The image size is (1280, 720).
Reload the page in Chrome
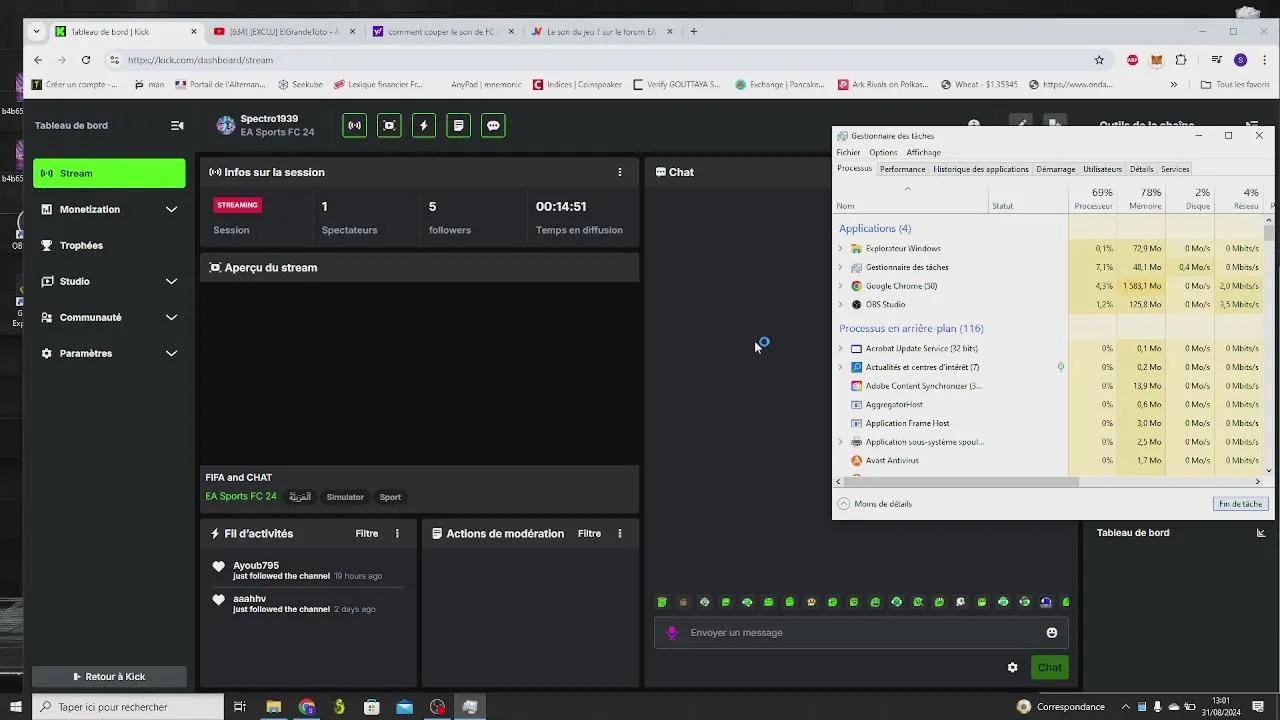click(x=86, y=60)
